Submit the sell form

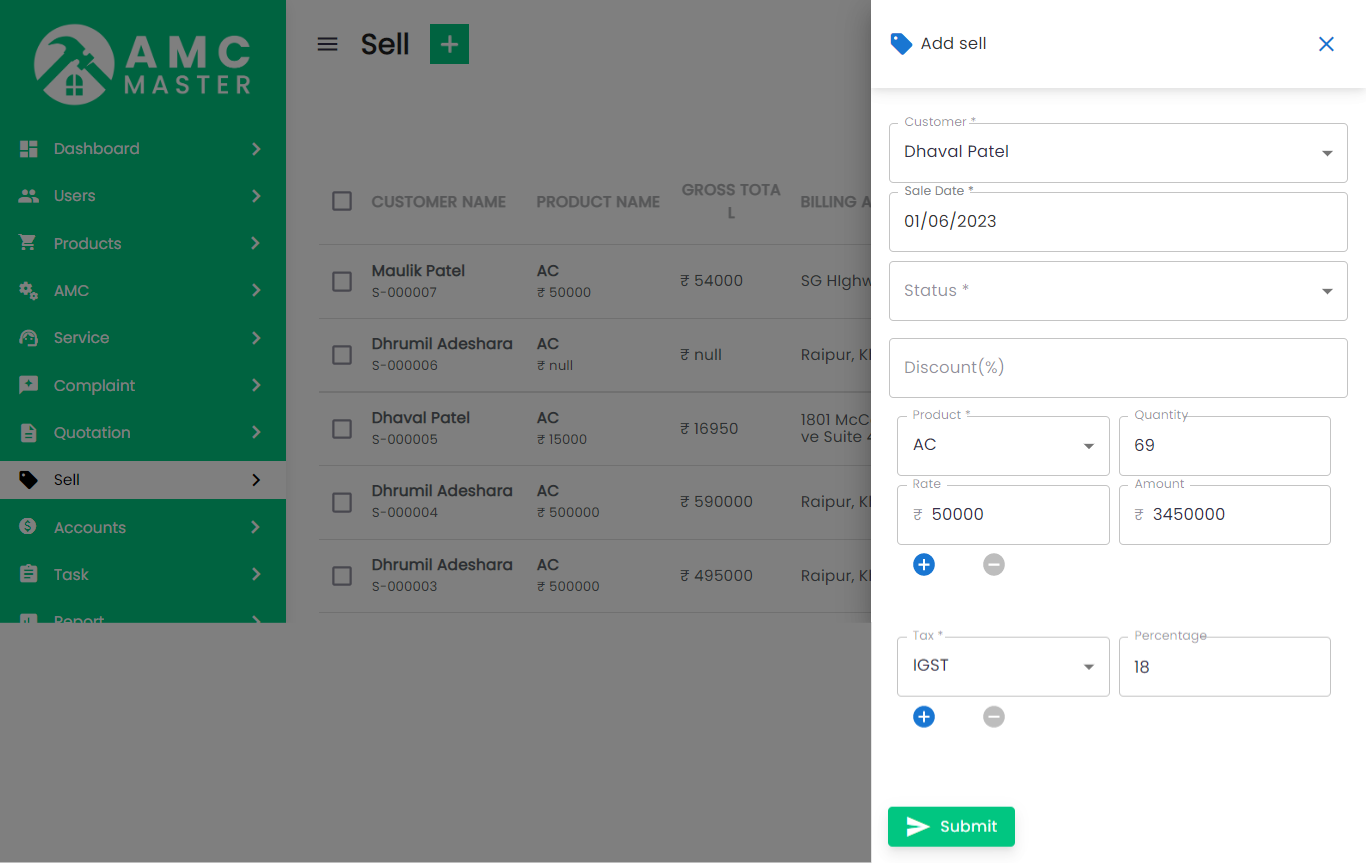951,826
